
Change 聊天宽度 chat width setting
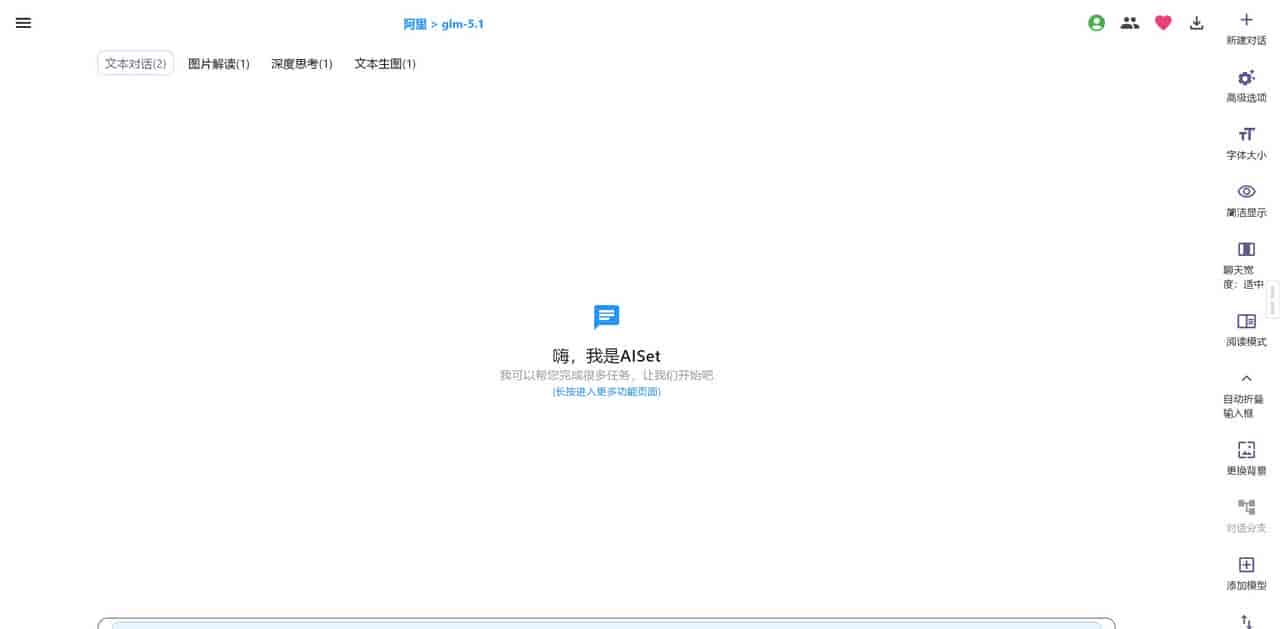1246,265
